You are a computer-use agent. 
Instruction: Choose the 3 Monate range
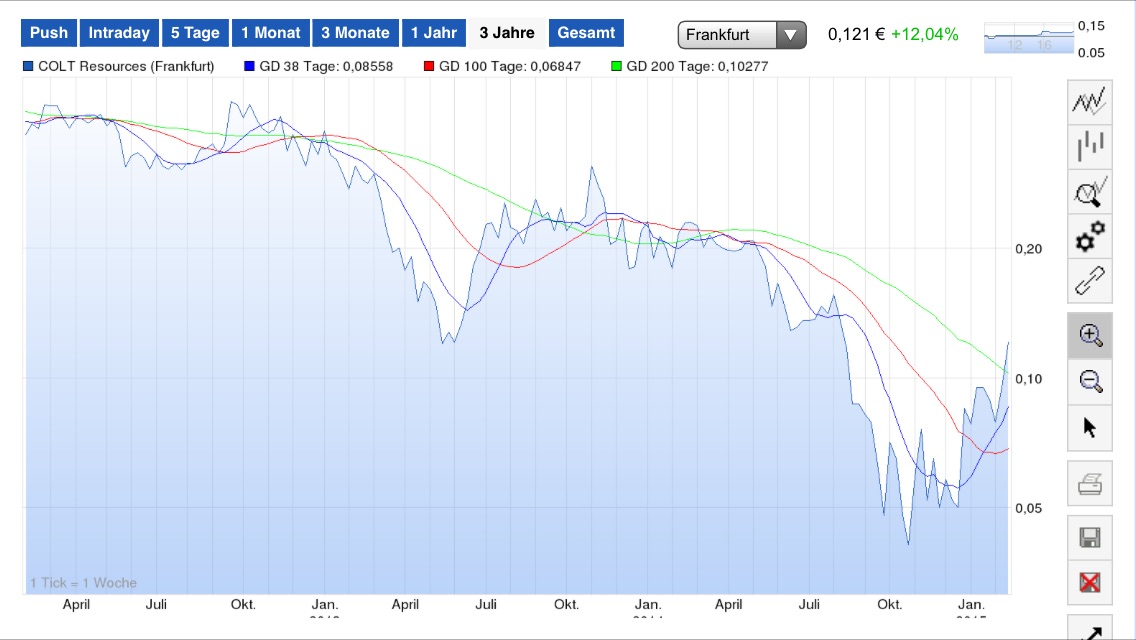(x=355, y=33)
